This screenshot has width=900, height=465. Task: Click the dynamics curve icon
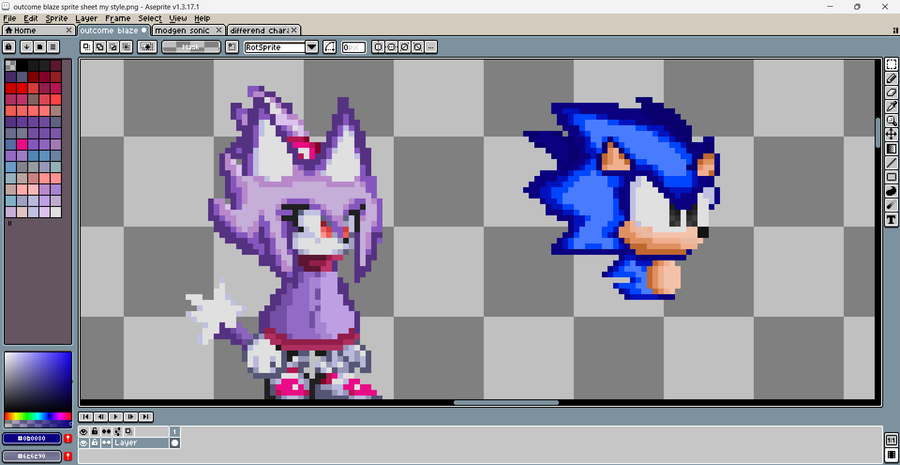pyautogui.click(x=329, y=47)
